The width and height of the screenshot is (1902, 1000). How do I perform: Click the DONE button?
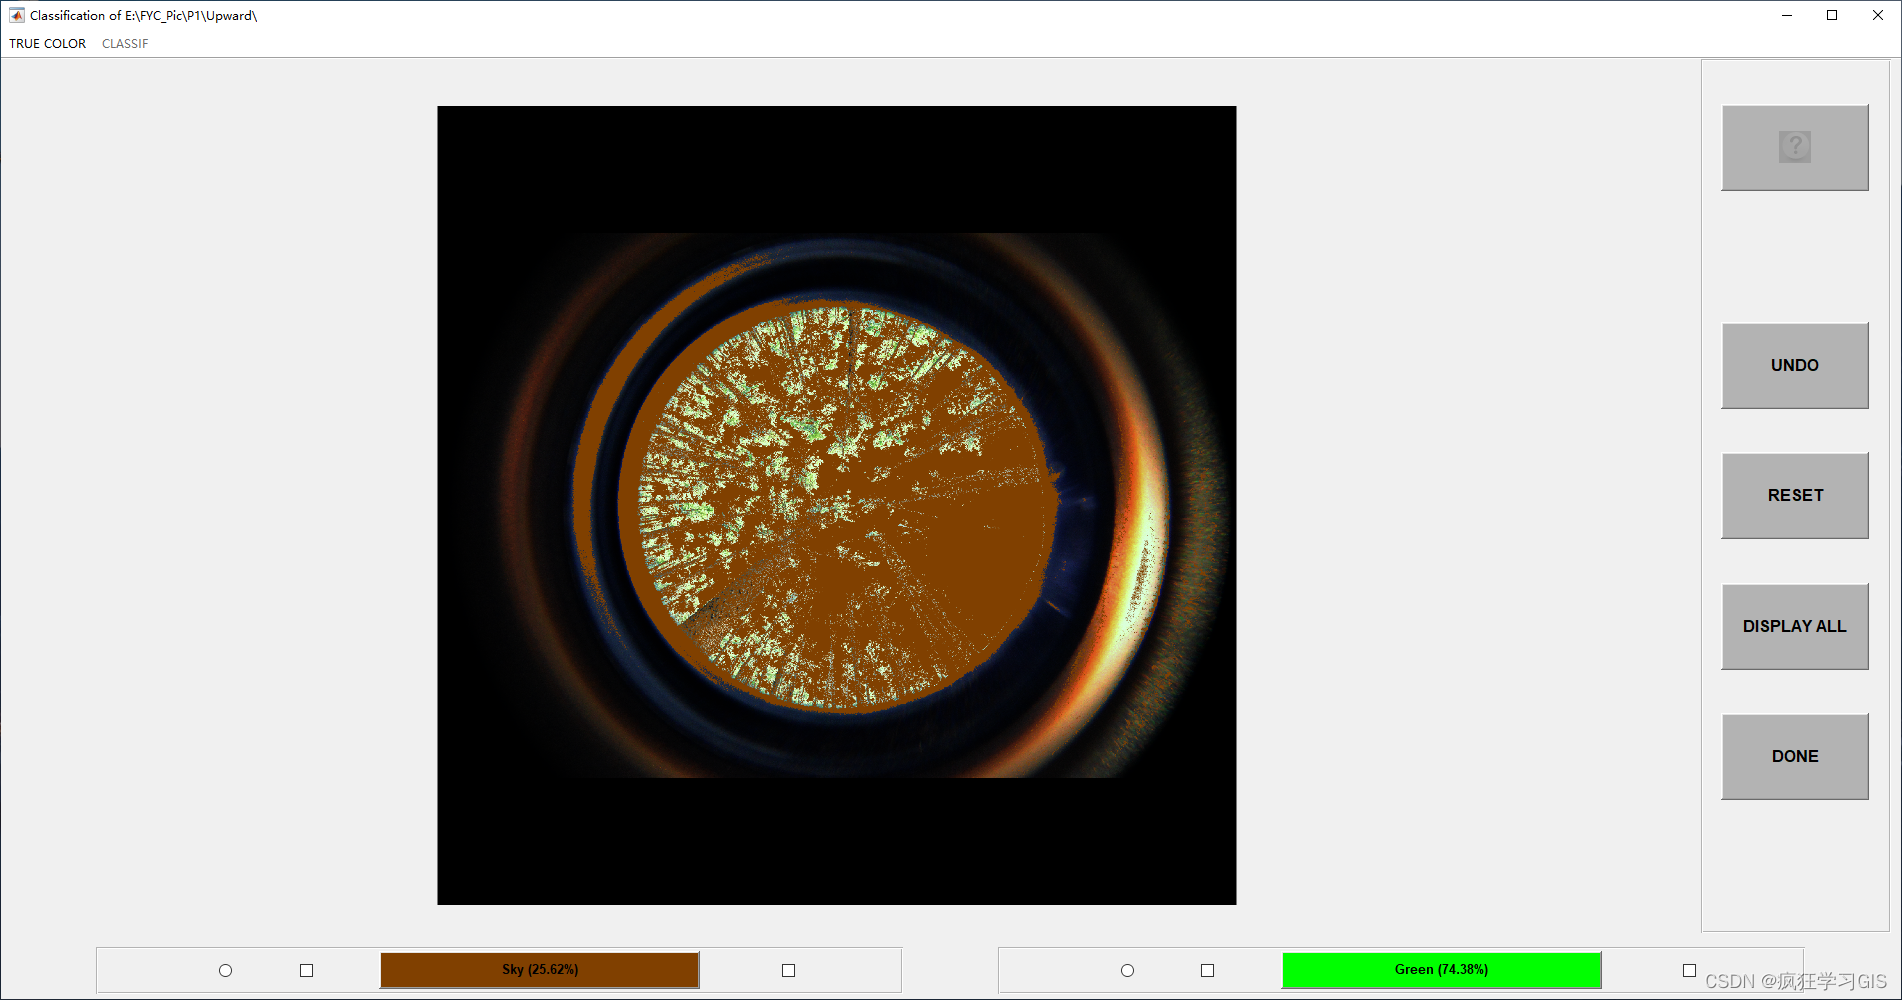tap(1794, 756)
